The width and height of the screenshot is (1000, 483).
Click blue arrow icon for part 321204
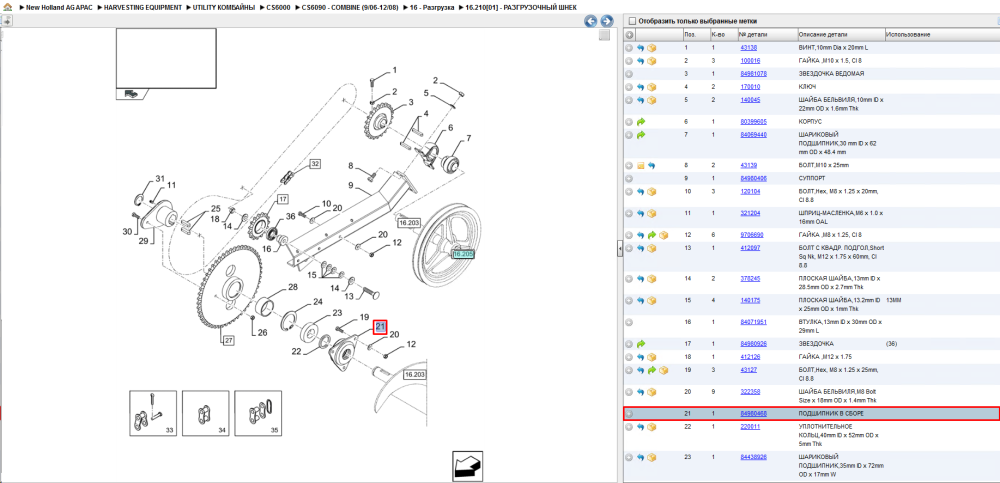pyautogui.click(x=641, y=213)
